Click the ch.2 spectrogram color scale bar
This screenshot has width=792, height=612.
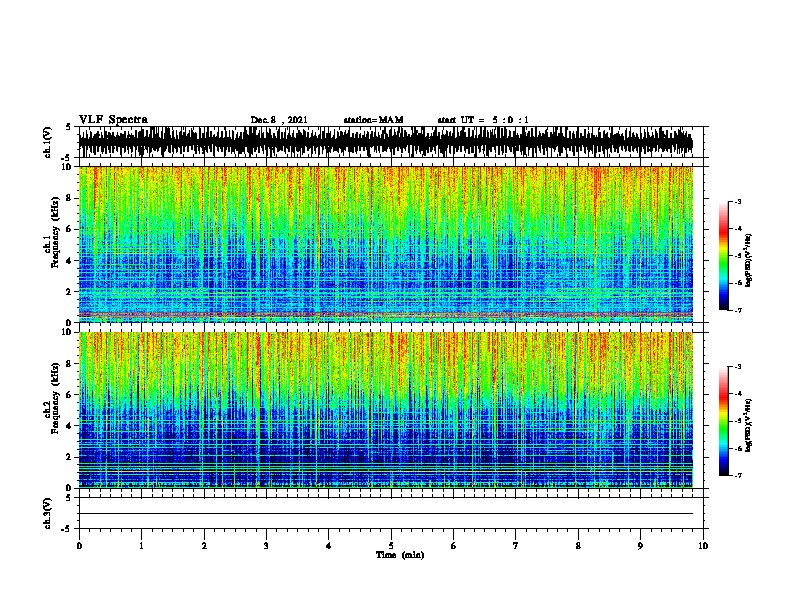(x=723, y=421)
